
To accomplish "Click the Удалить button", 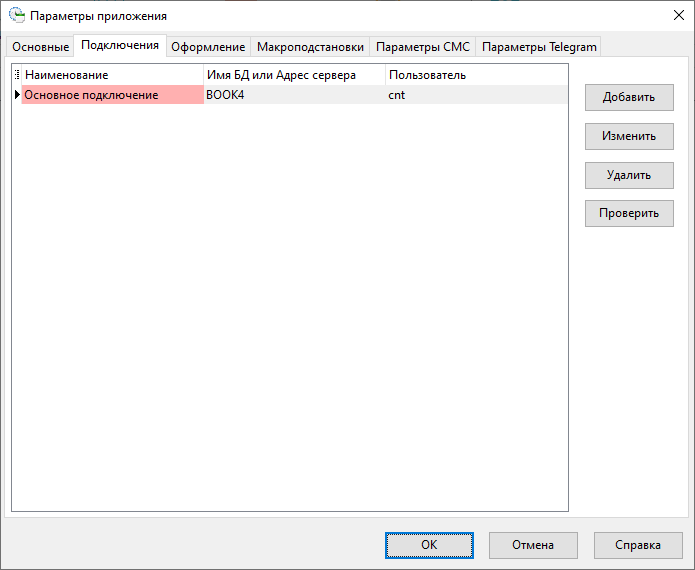I will (x=629, y=175).
